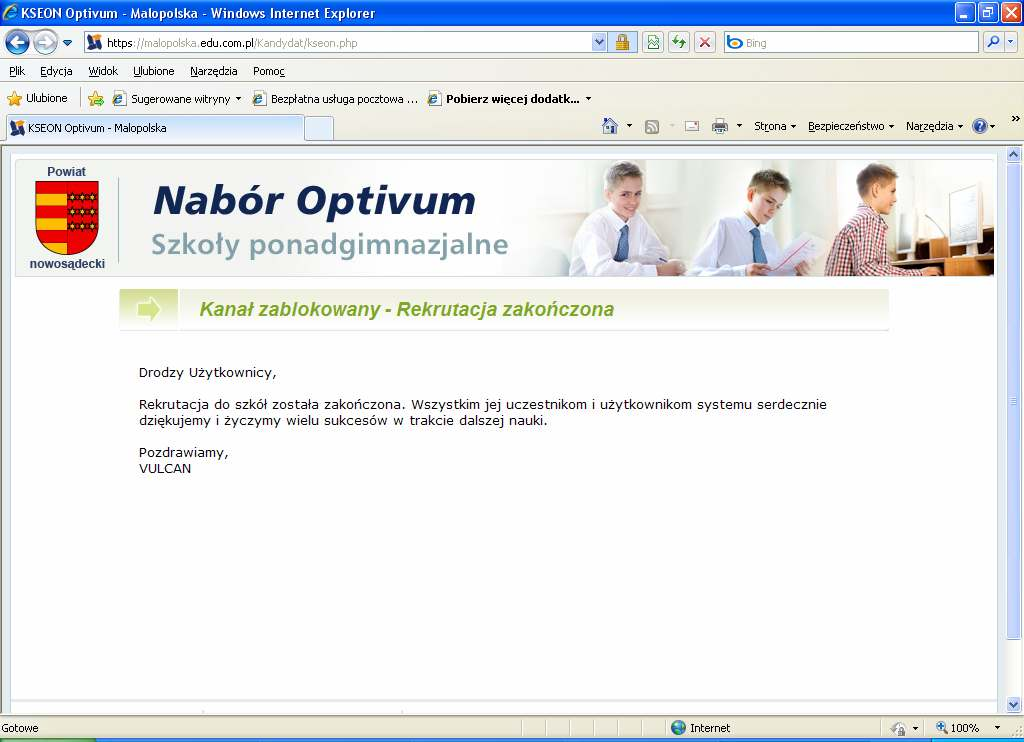Click the browser Back arrow button
The width and height of the screenshot is (1024, 742).
tap(17, 43)
